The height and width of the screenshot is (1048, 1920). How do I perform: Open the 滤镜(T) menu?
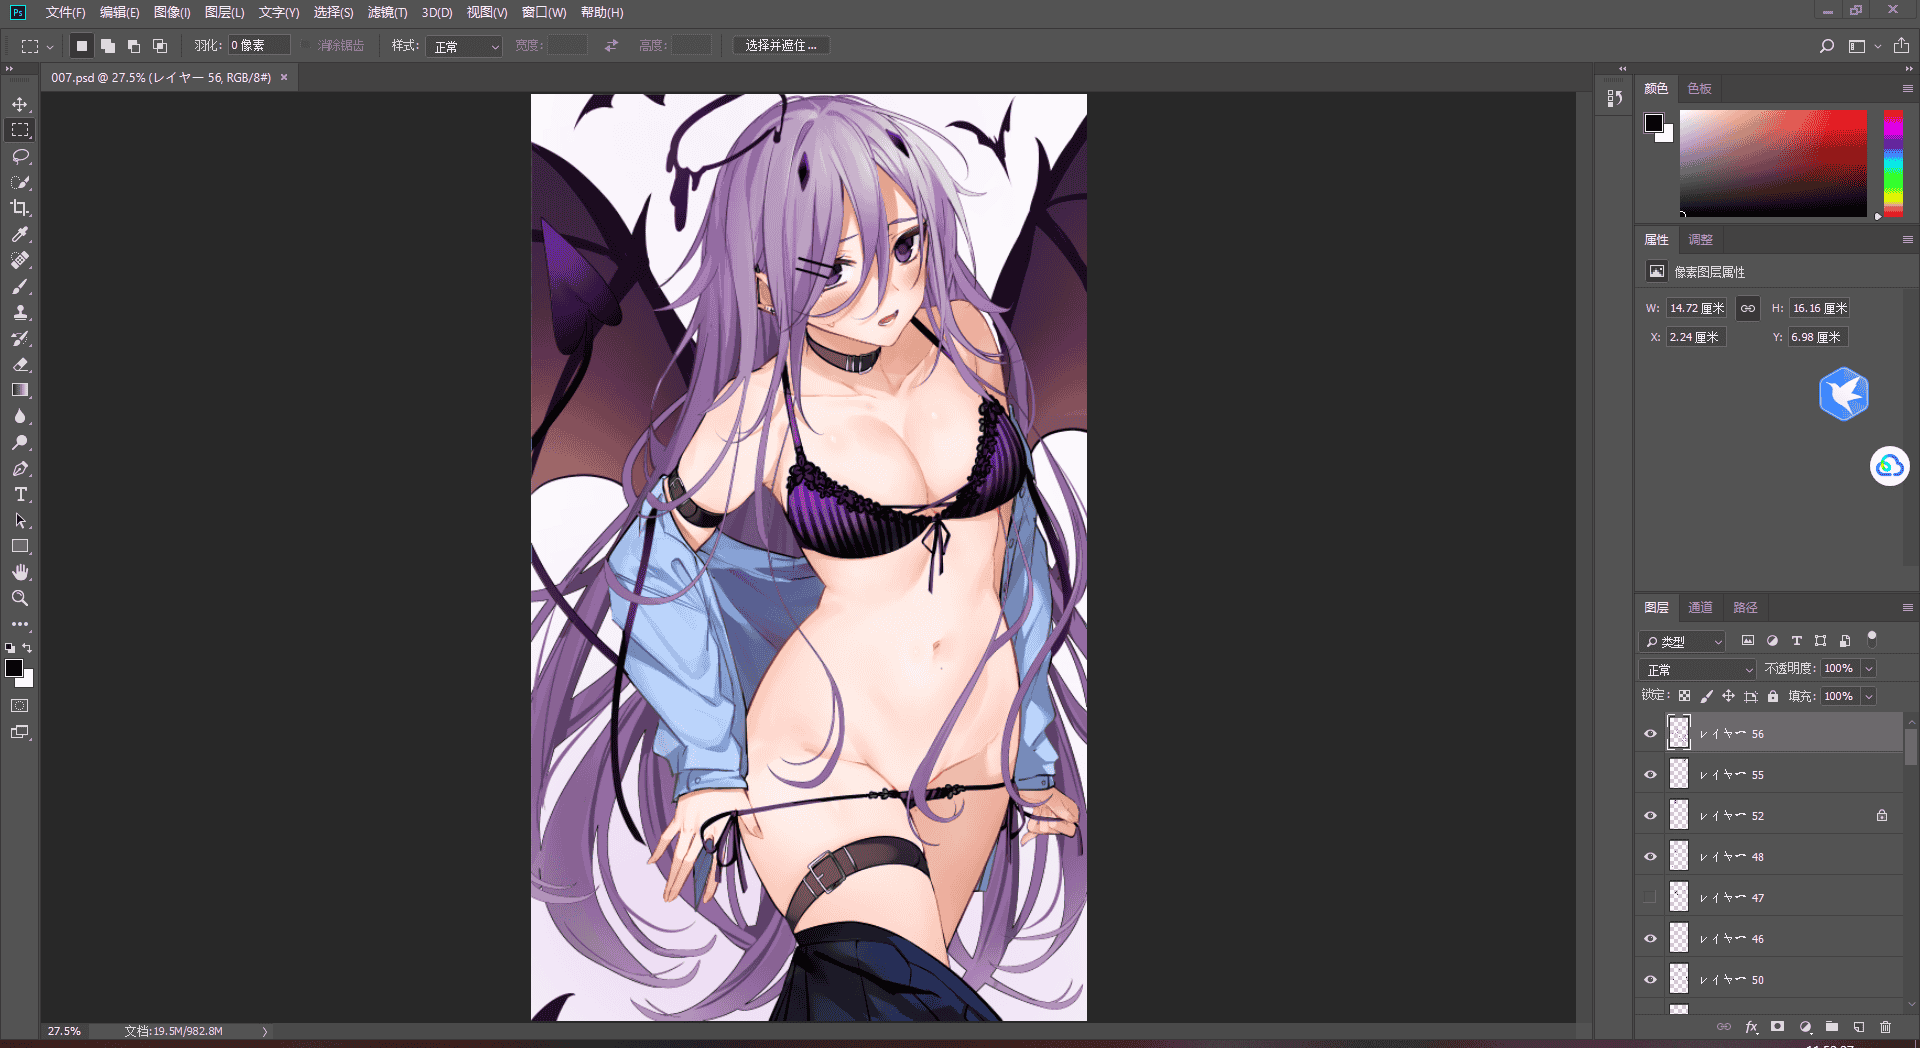tap(387, 12)
